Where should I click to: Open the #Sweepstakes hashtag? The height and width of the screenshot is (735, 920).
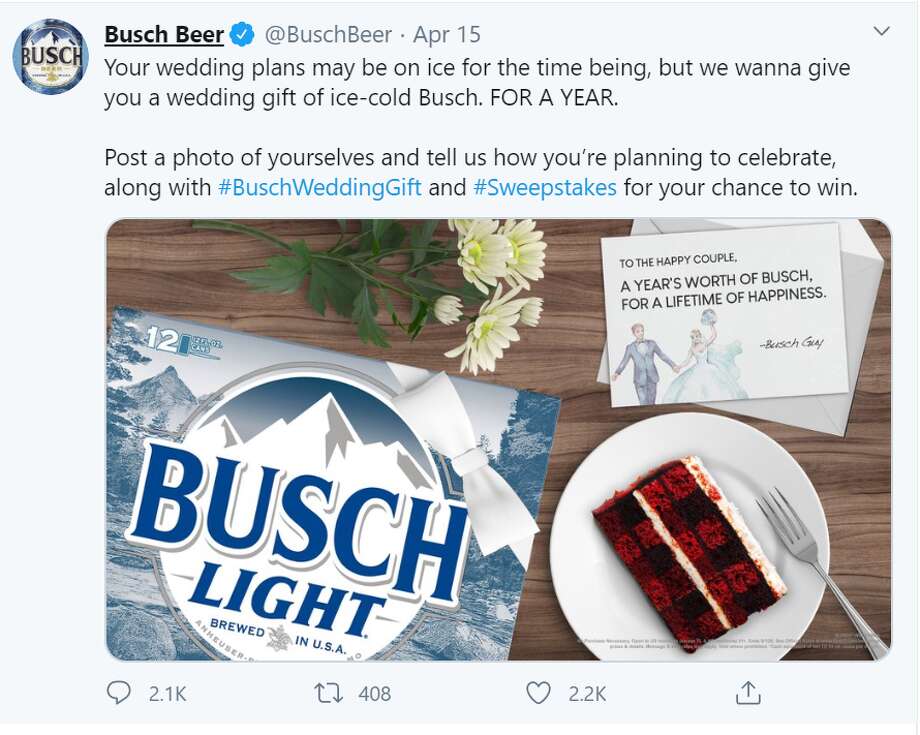click(x=544, y=187)
